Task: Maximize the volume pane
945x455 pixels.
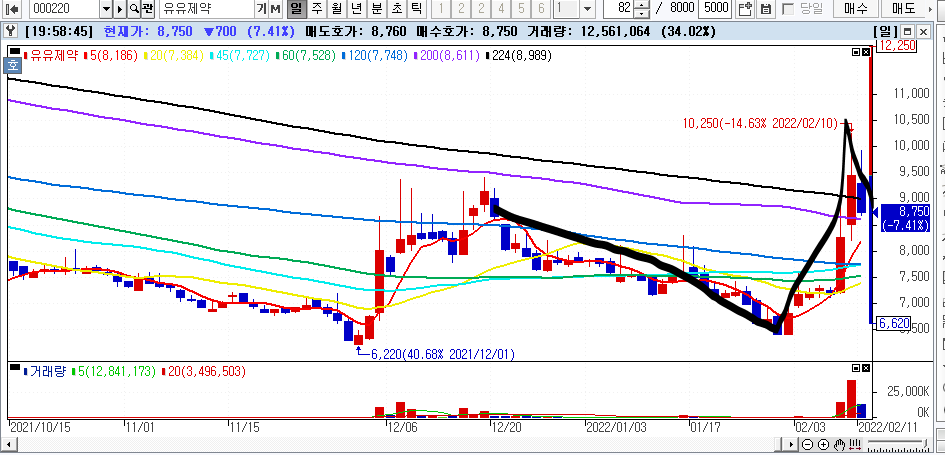Action: point(856,368)
